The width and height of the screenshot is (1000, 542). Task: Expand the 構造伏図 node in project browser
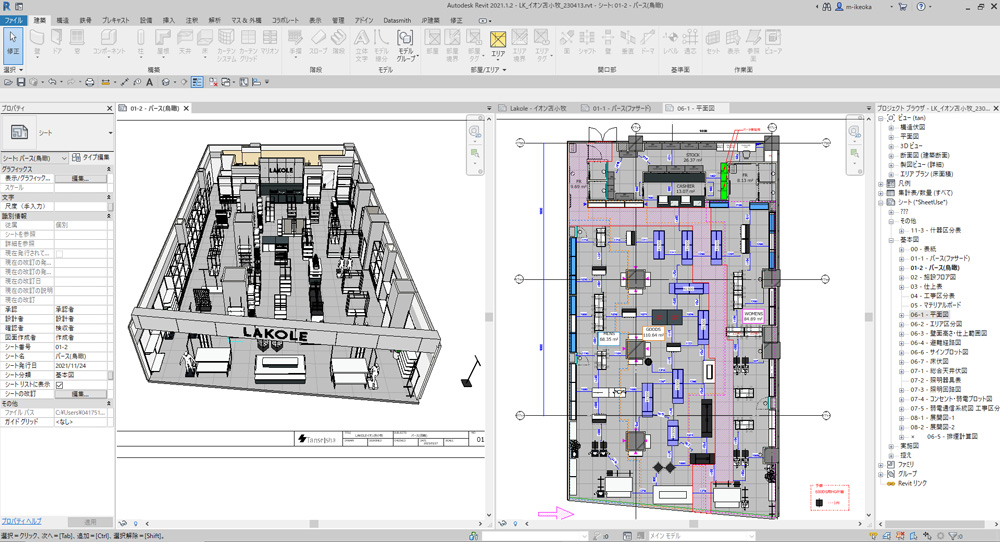[x=891, y=127]
